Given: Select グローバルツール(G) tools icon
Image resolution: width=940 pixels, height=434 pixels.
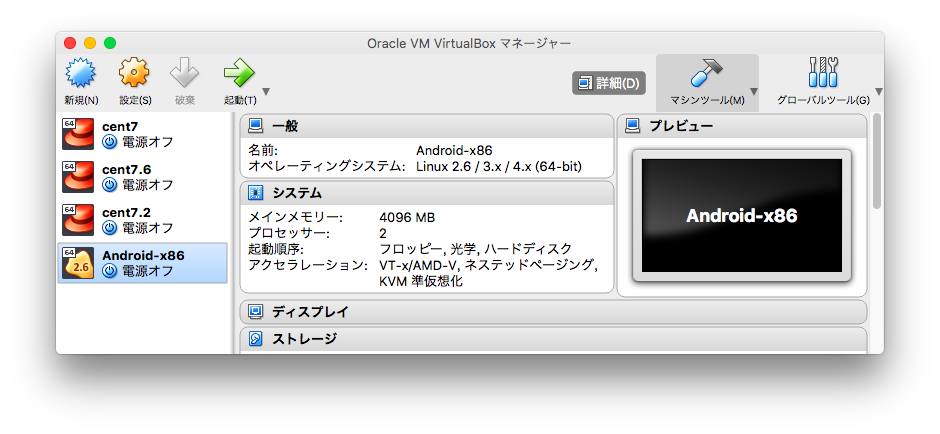Looking at the screenshot, I should (823, 73).
